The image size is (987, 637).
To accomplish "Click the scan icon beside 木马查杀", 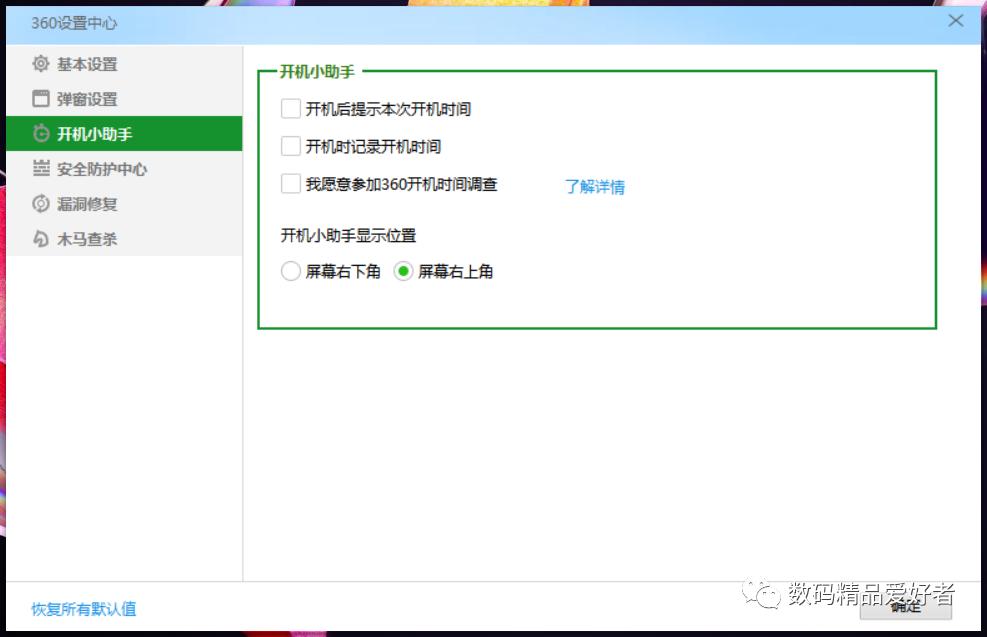I will point(40,239).
